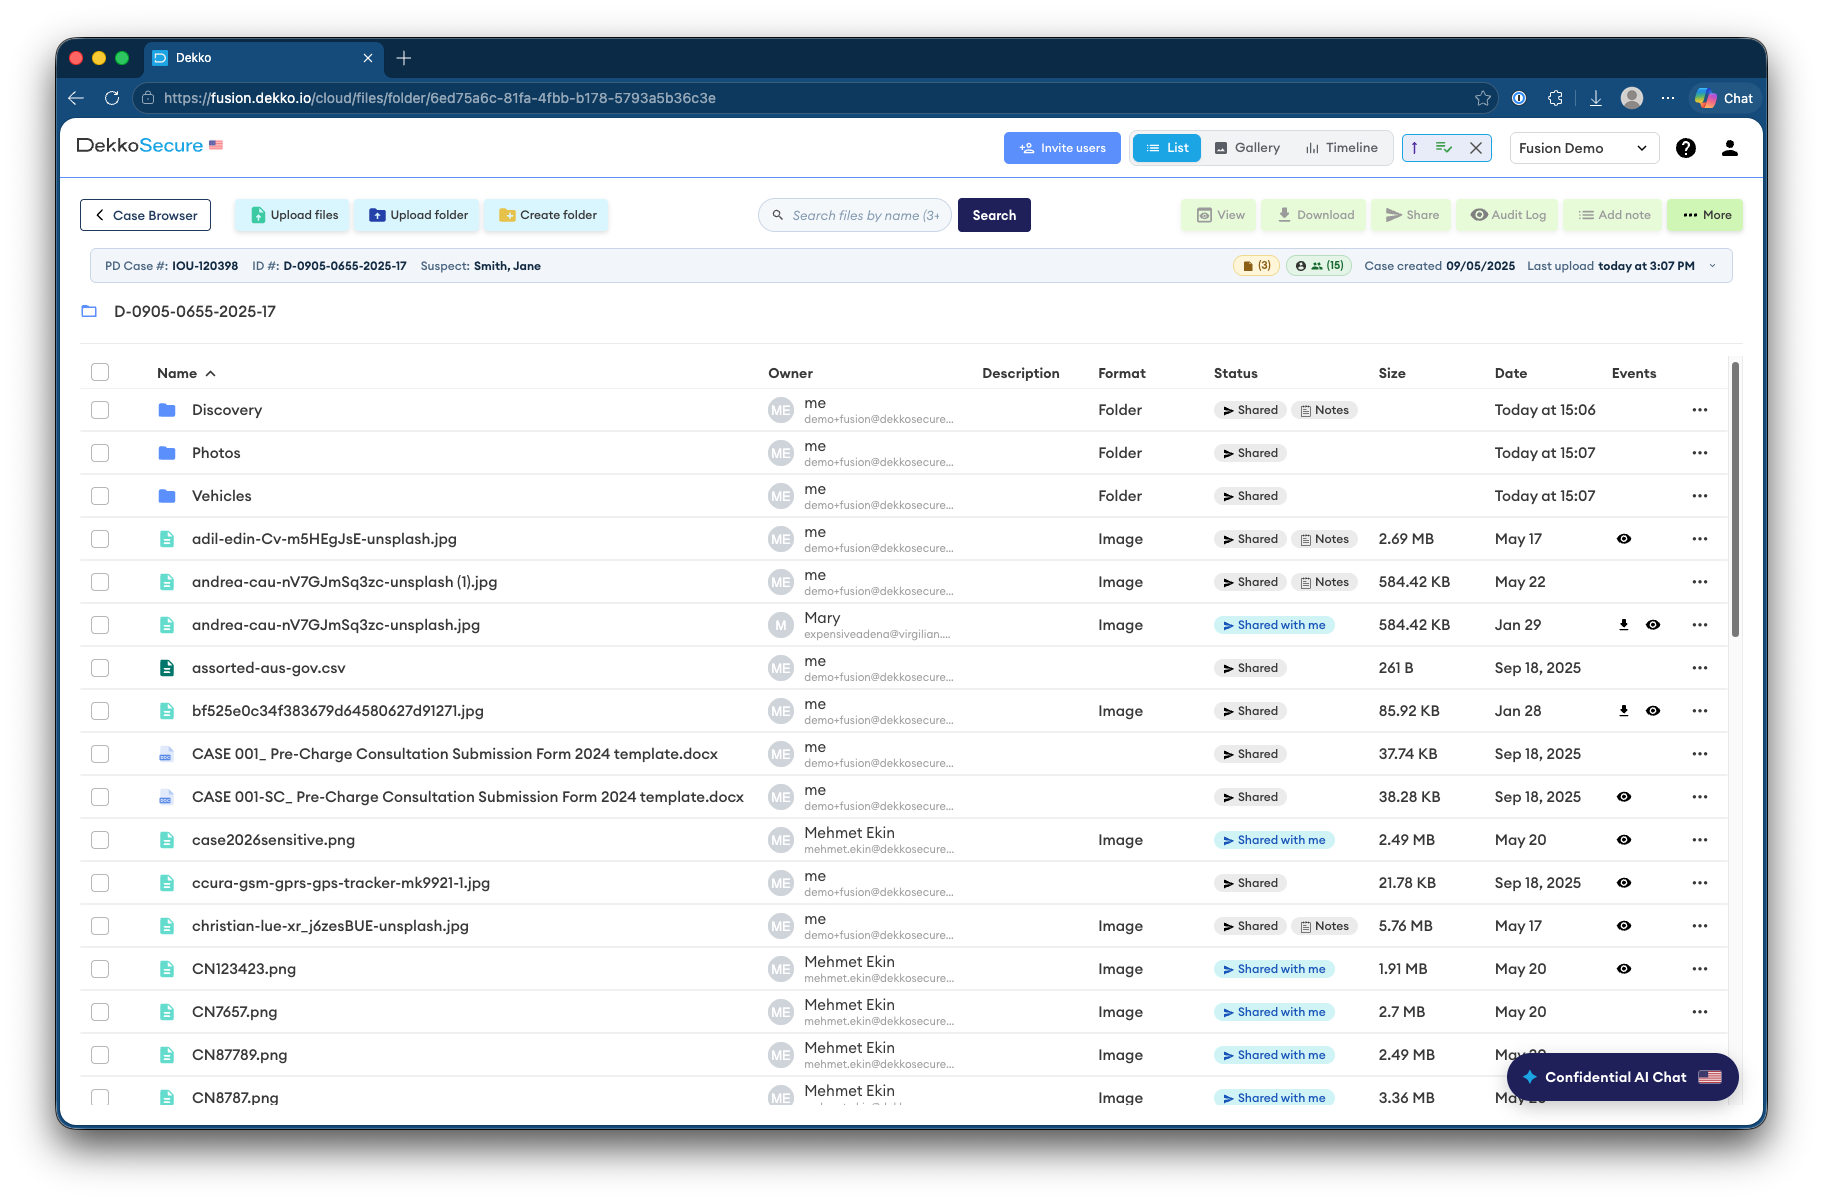This screenshot has height=1203, width=1823.
Task: Tick the select-all checkbox in header
Action: coord(100,372)
